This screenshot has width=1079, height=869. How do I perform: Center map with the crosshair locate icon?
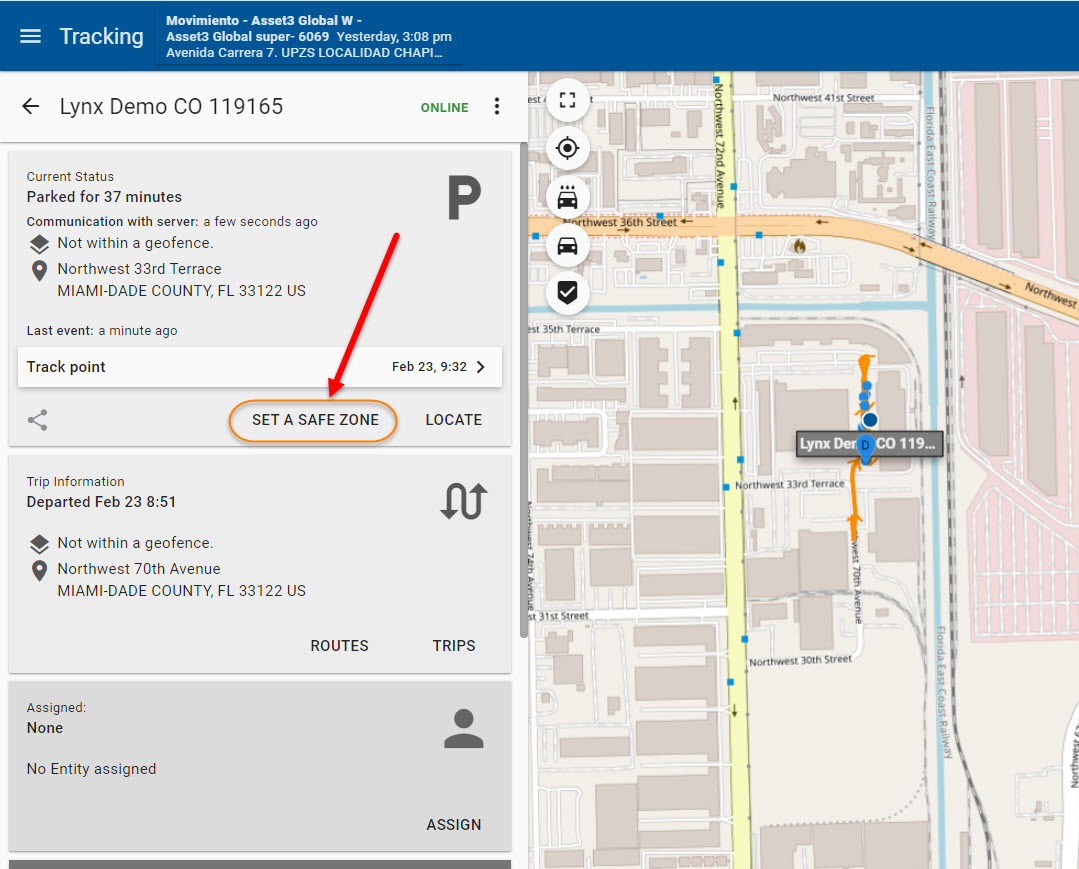[x=567, y=149]
